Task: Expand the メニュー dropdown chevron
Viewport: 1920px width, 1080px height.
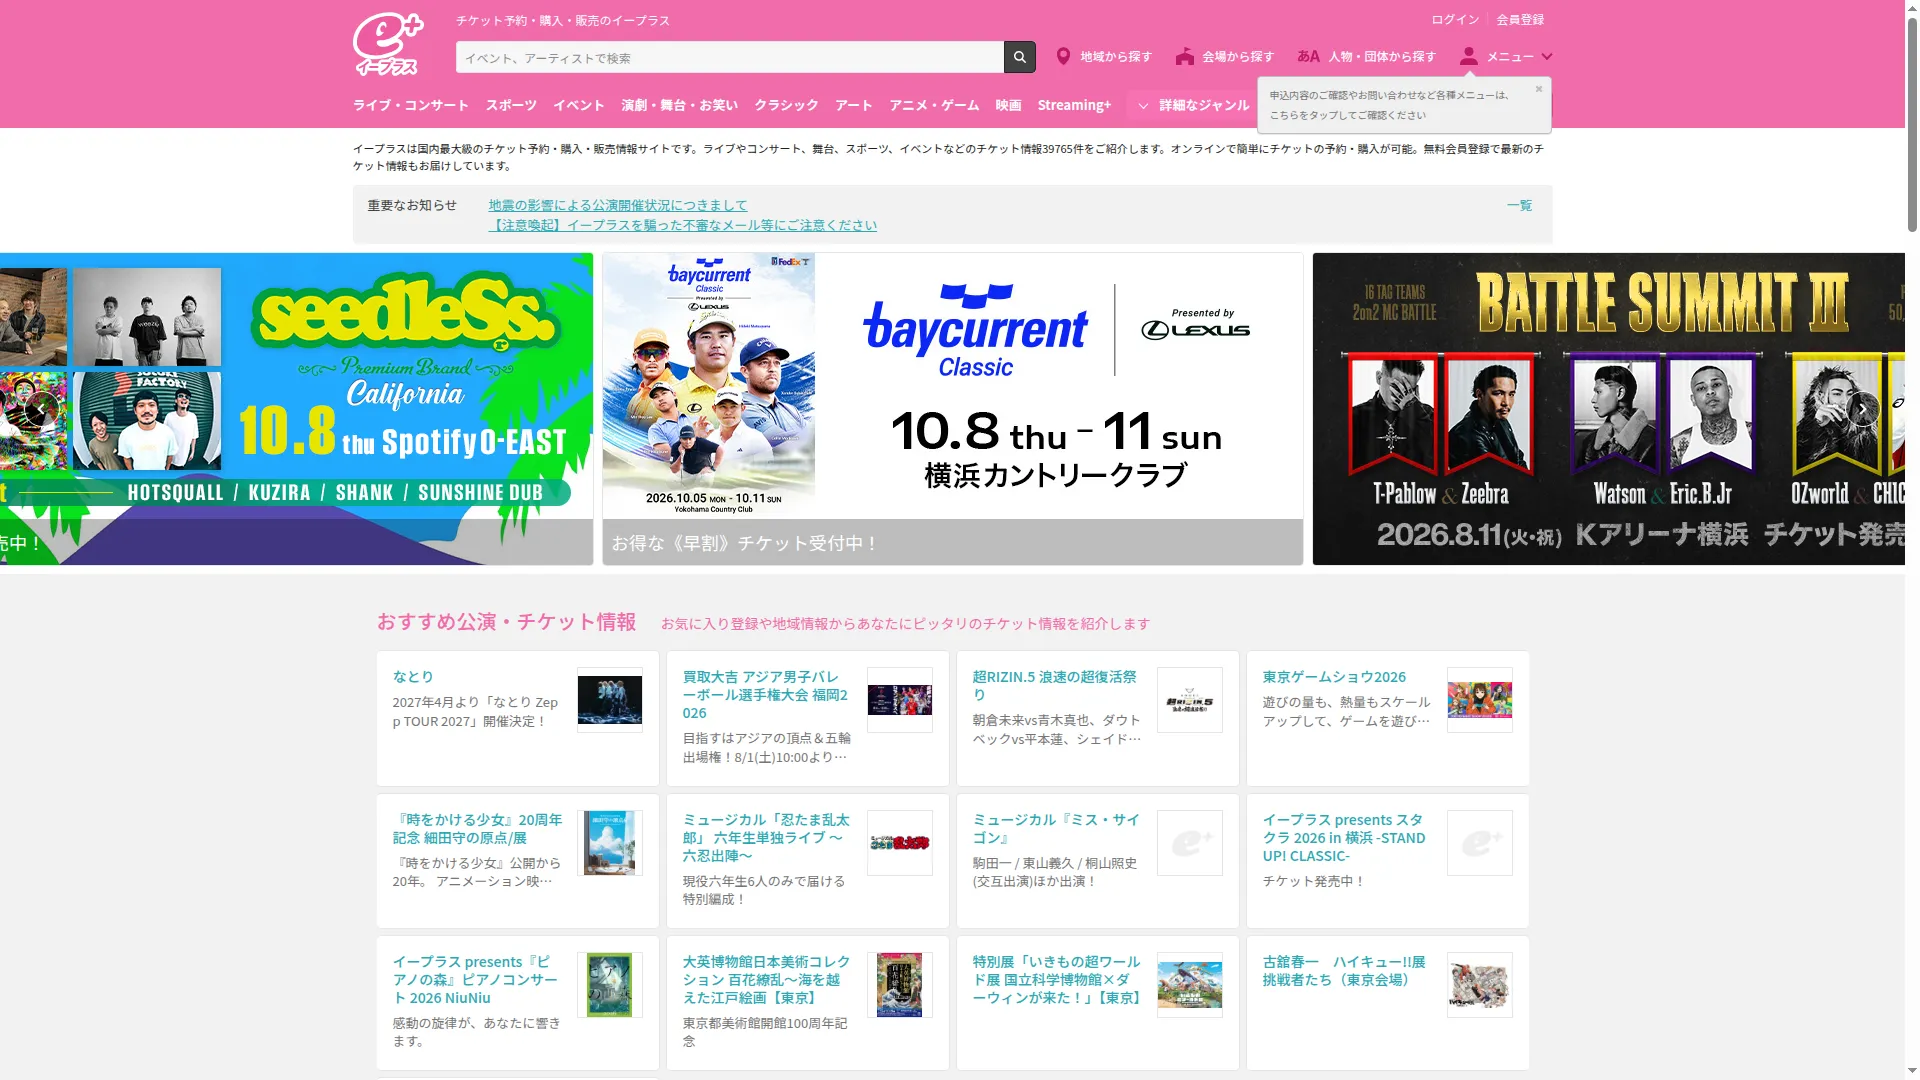Action: click(x=1546, y=57)
